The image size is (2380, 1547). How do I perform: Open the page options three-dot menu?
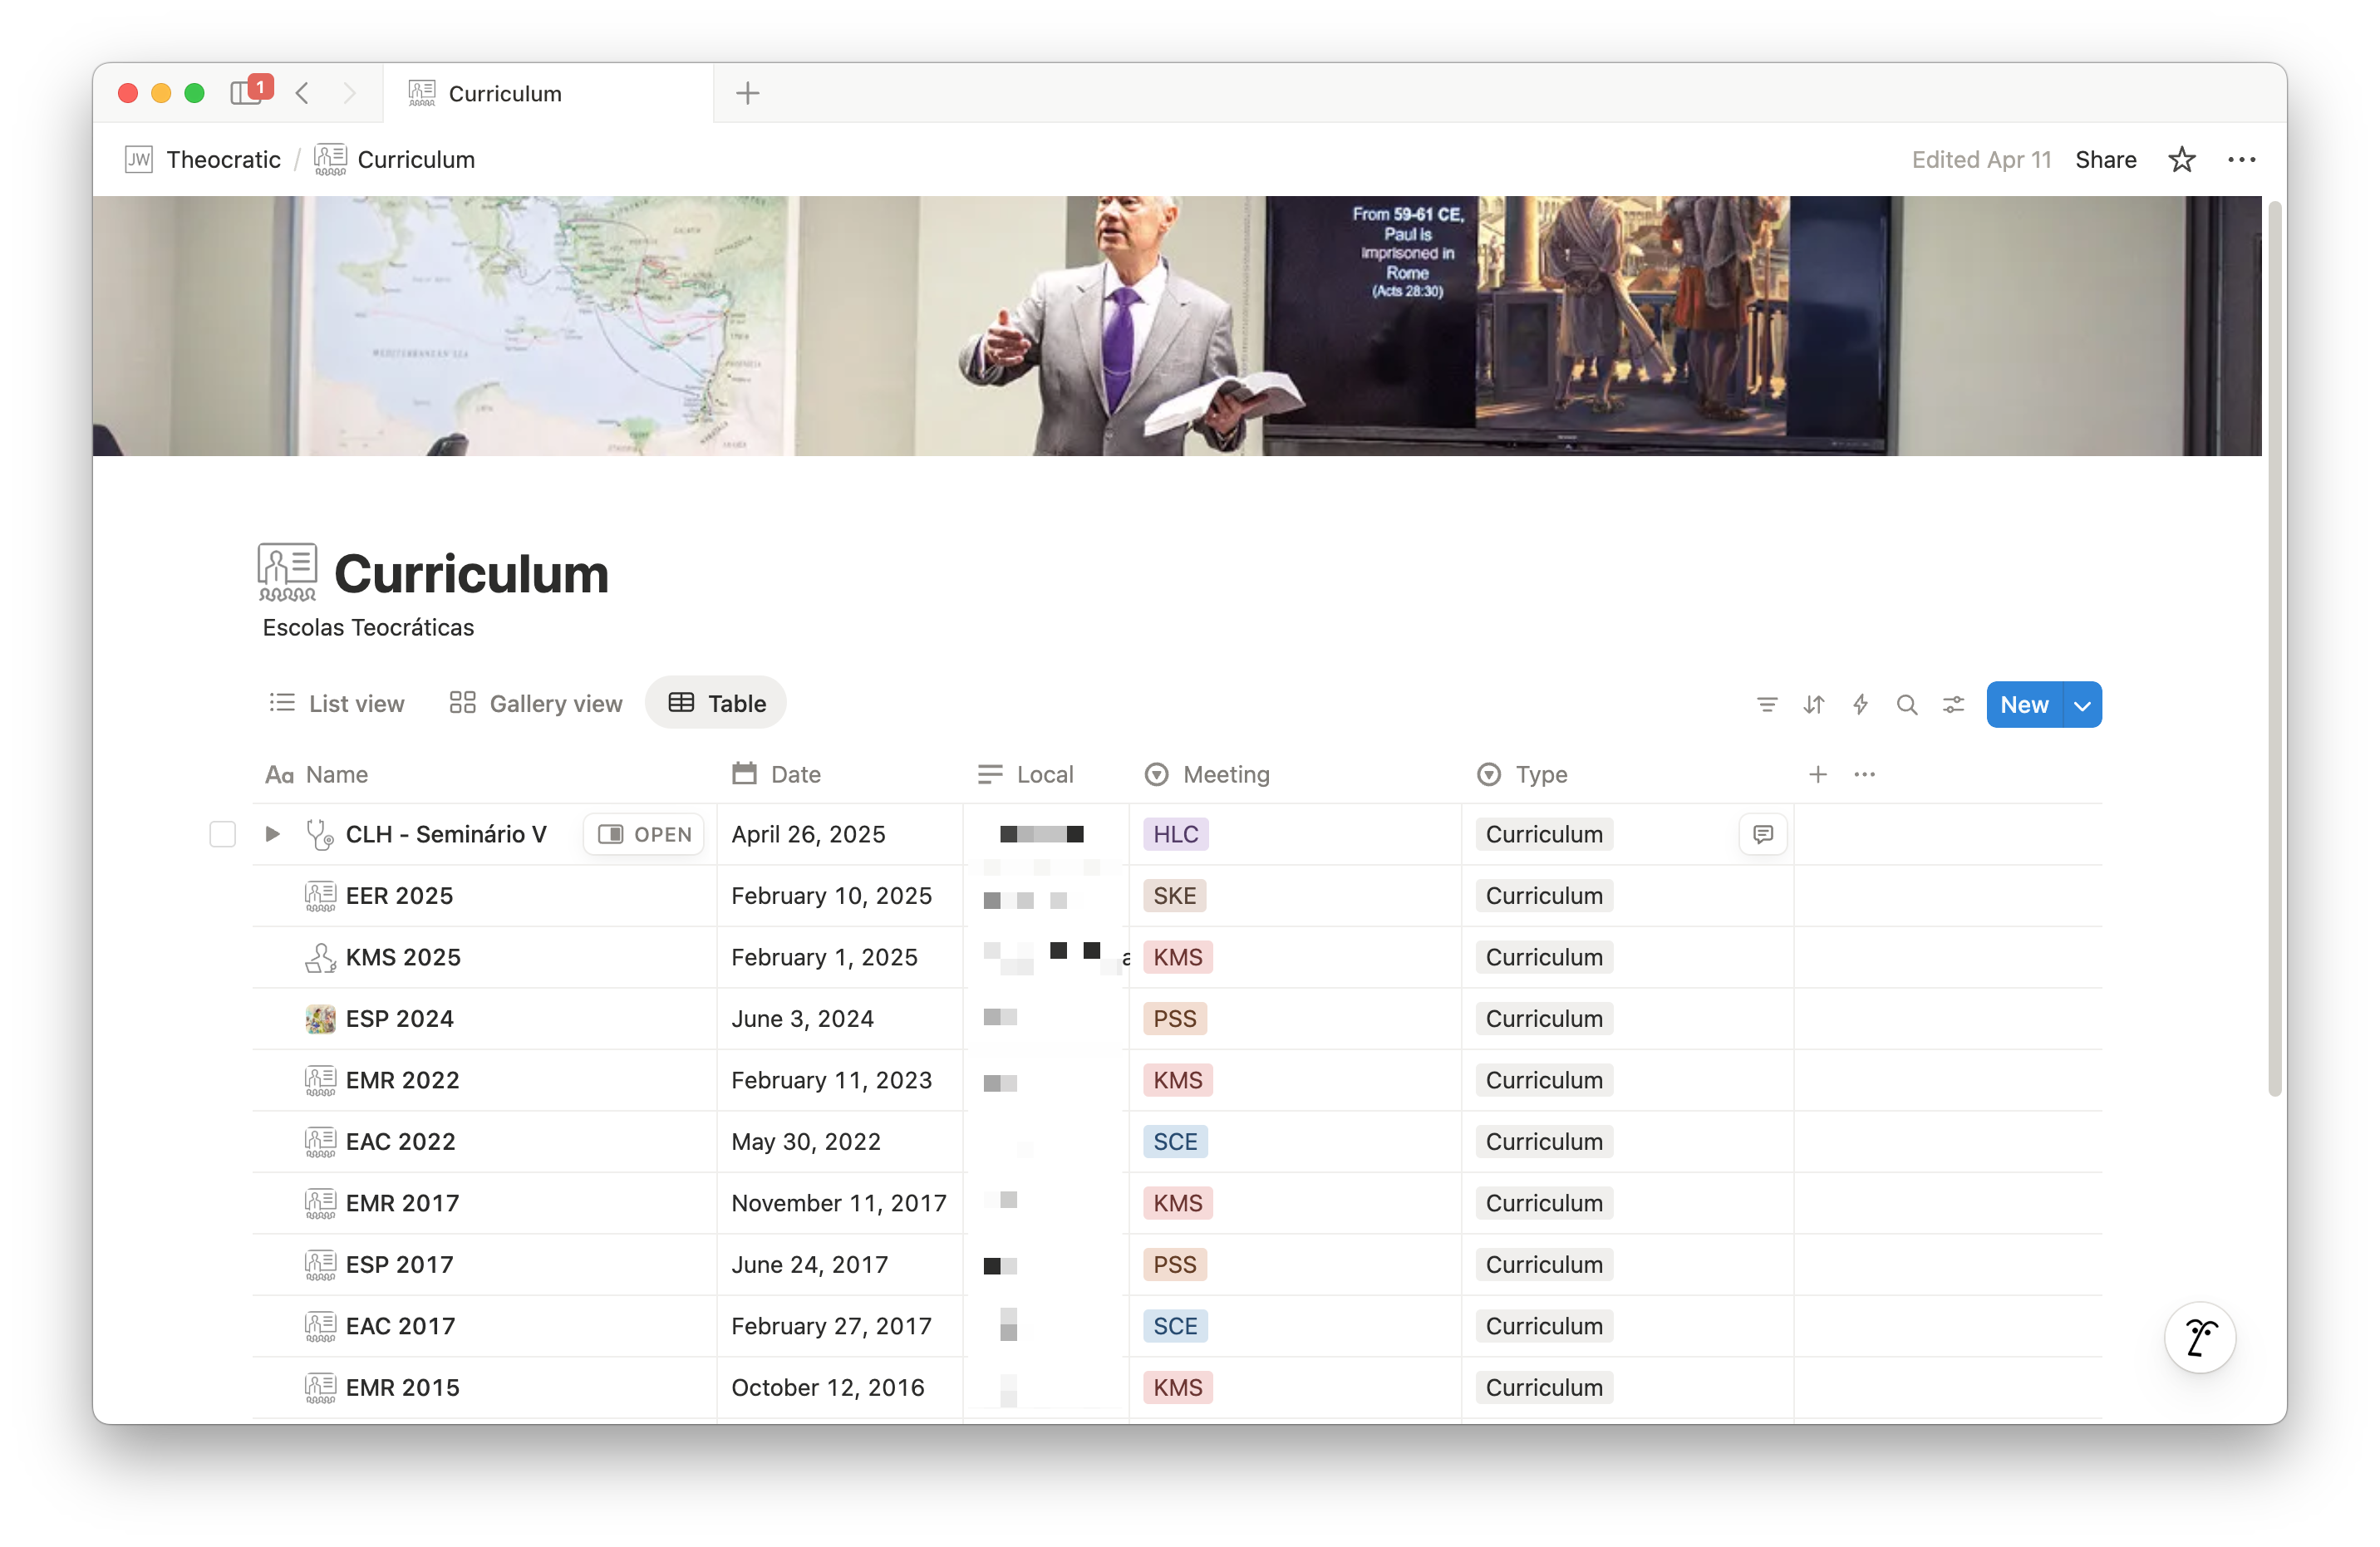coord(2241,160)
